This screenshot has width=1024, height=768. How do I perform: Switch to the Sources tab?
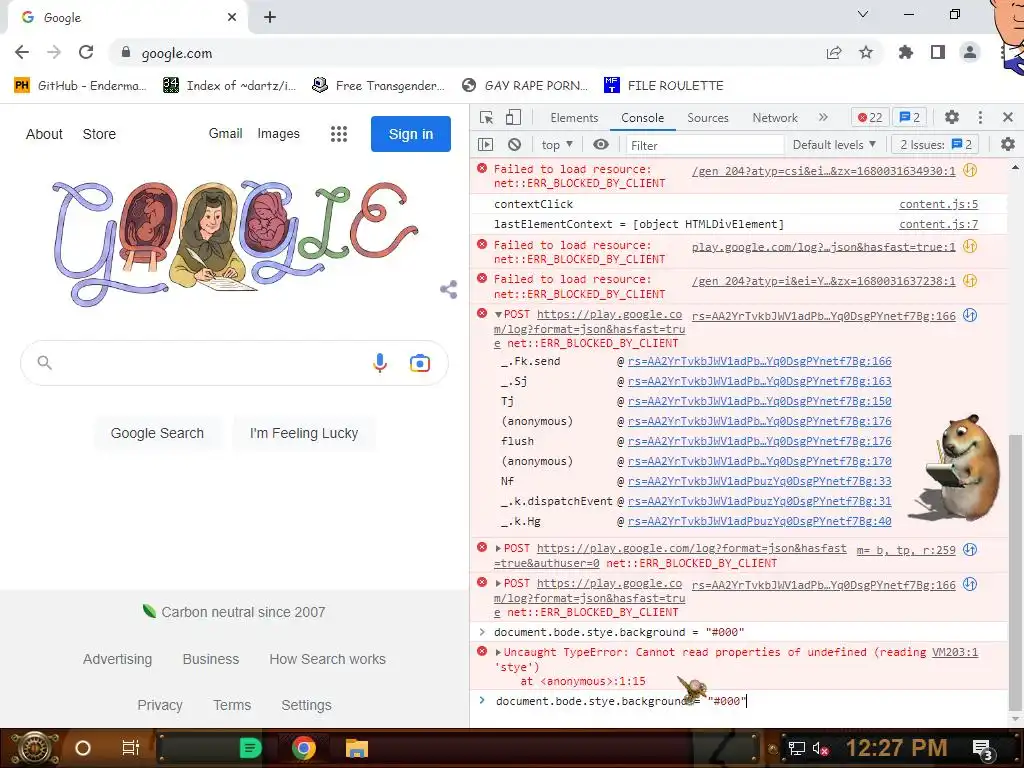tap(707, 118)
